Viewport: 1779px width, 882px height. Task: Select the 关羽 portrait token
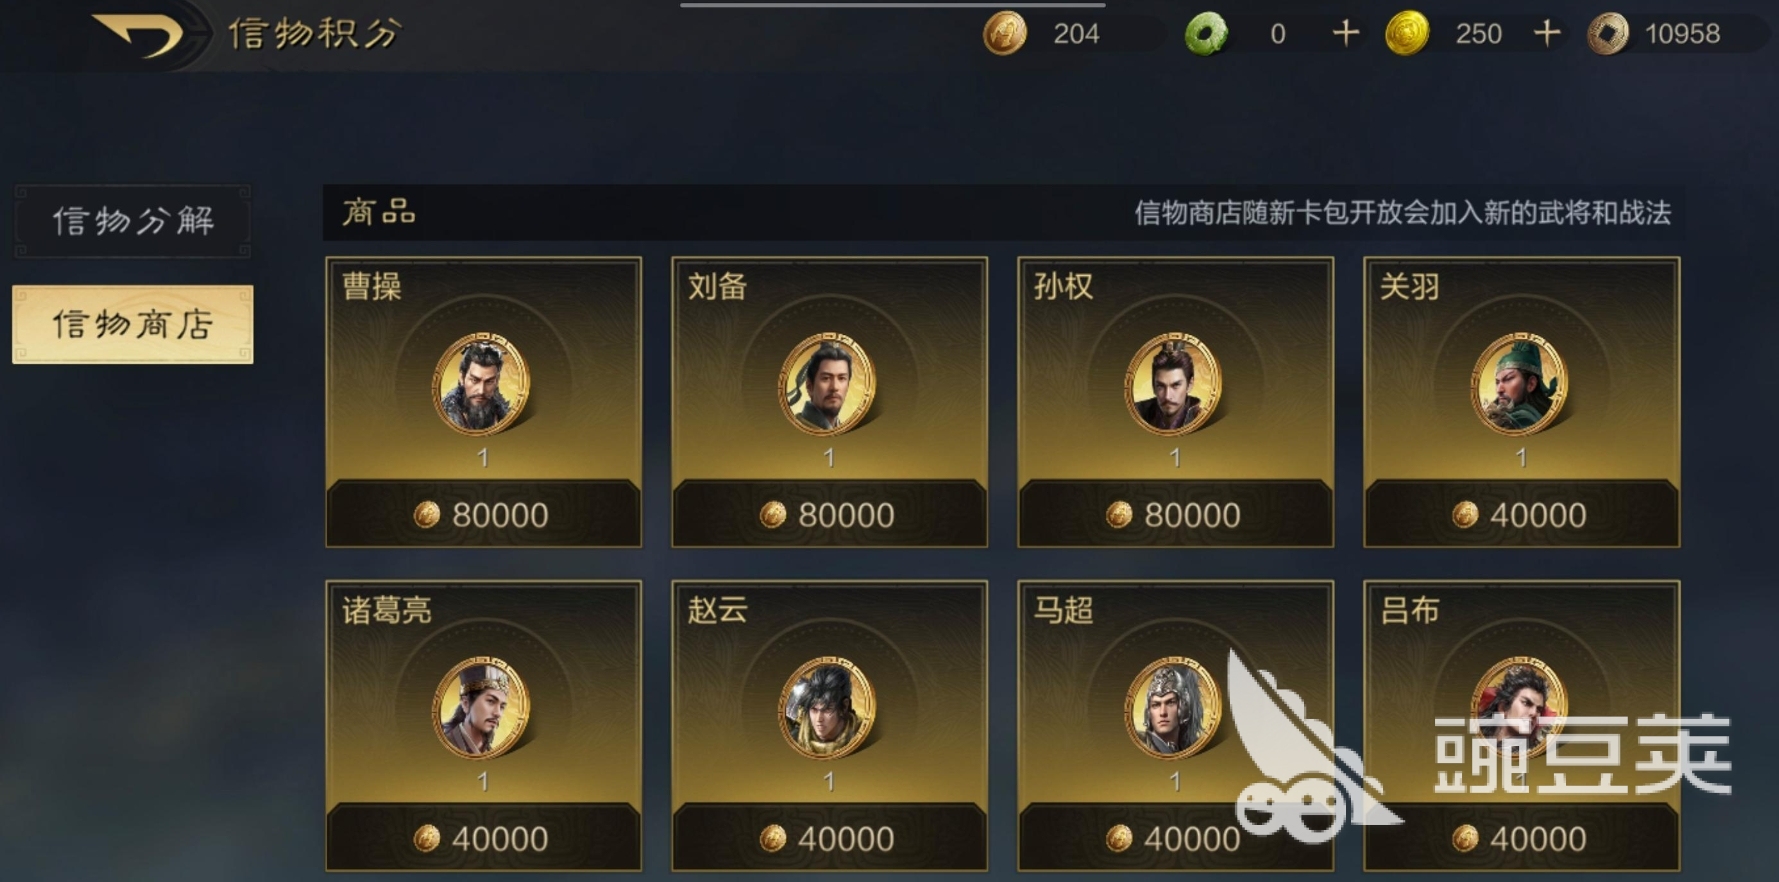pos(1520,383)
